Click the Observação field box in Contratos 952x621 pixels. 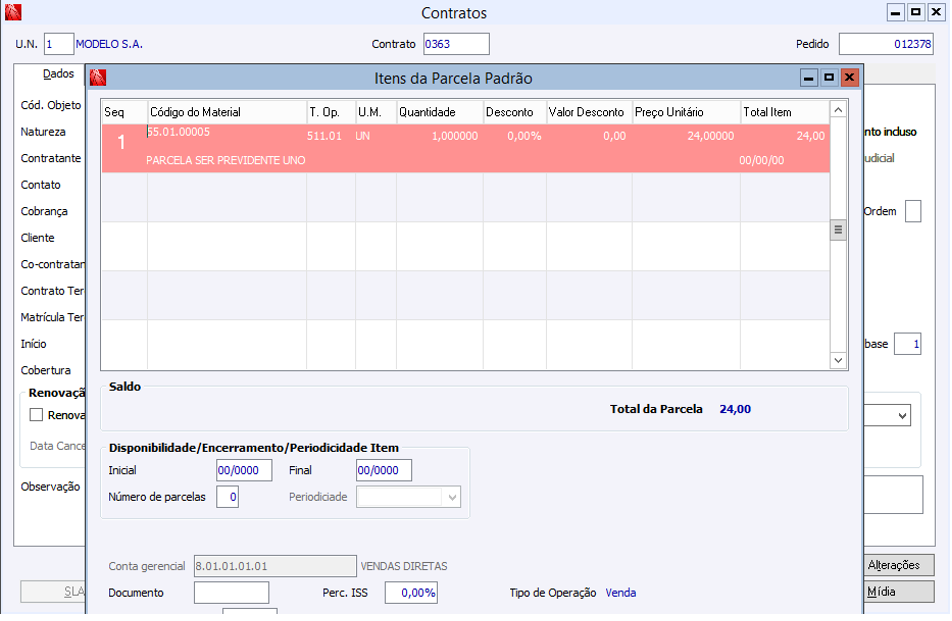pyautogui.click(x=893, y=495)
